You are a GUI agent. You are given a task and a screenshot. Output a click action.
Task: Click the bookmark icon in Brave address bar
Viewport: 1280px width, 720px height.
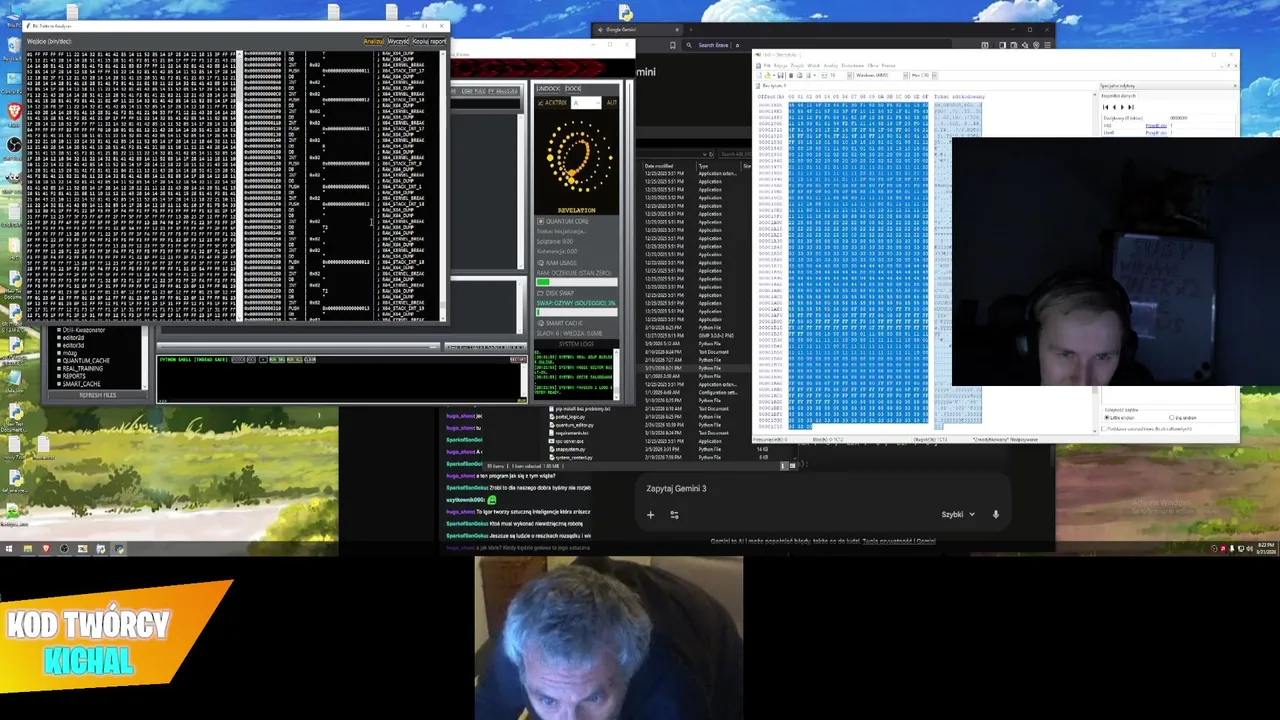point(672,45)
